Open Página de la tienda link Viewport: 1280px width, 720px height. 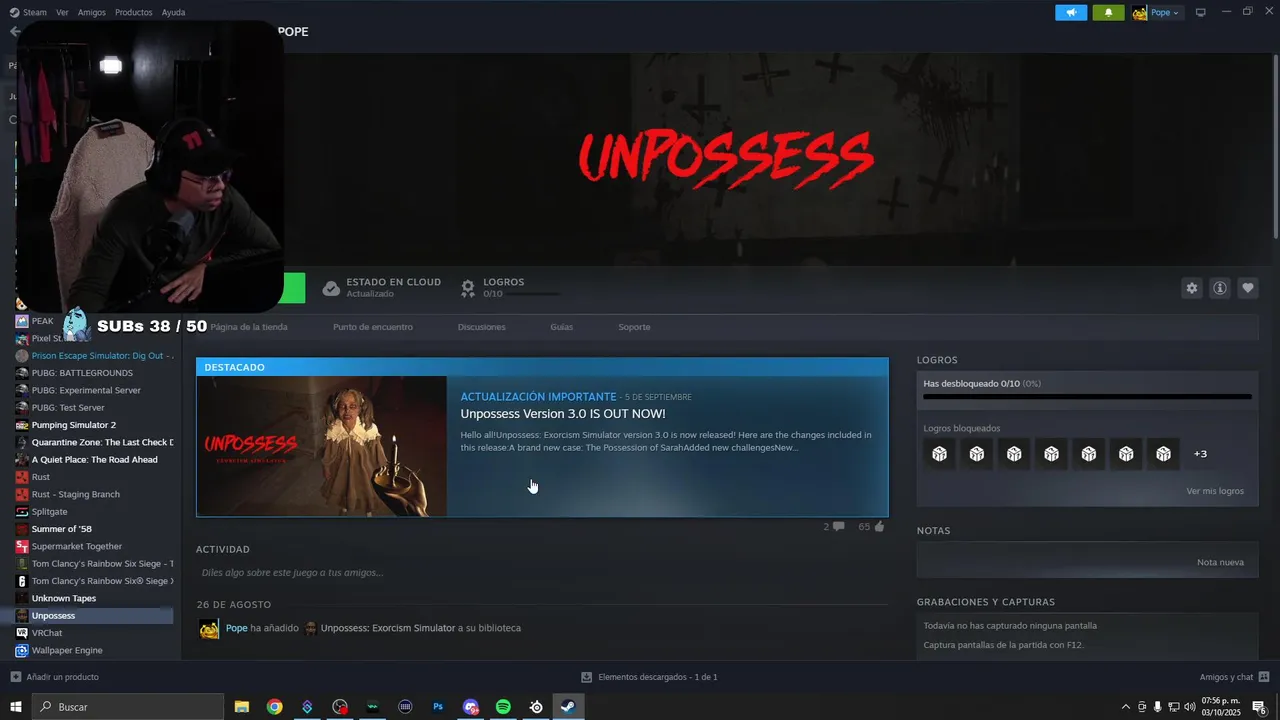(249, 327)
